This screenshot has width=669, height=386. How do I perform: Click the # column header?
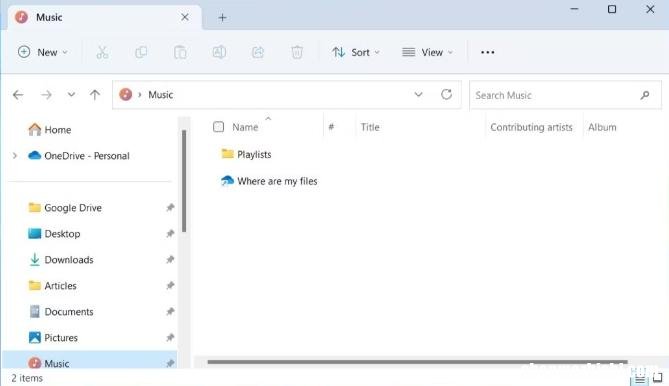[x=332, y=127]
